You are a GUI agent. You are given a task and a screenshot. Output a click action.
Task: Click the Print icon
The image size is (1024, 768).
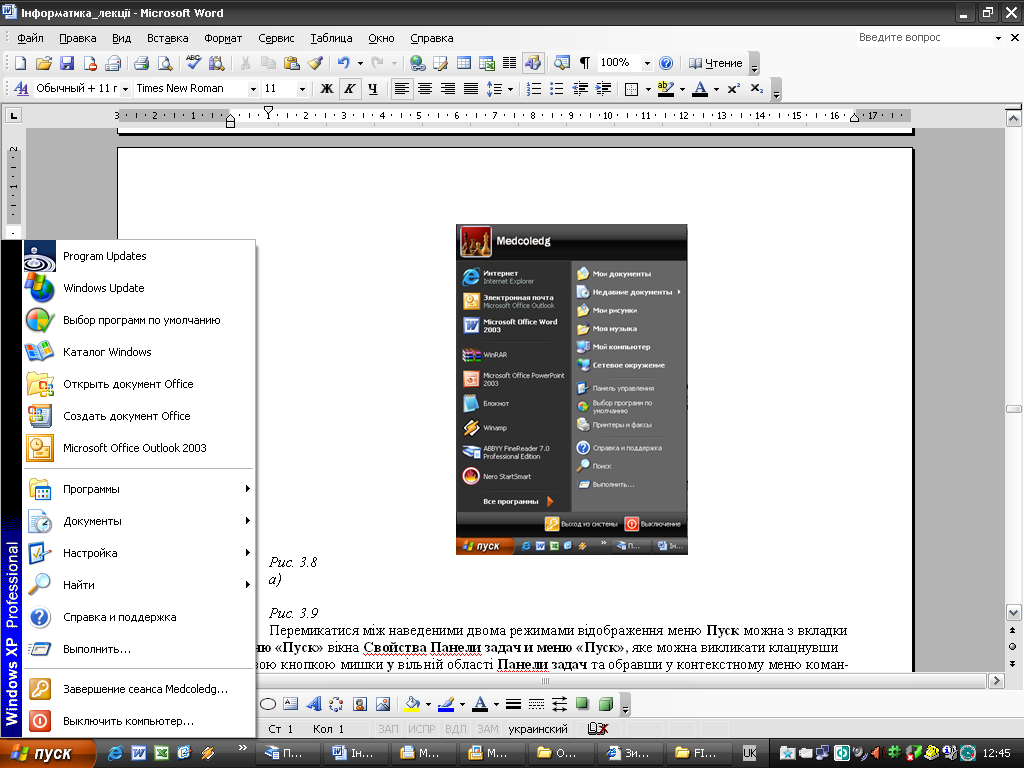pyautogui.click(x=141, y=63)
